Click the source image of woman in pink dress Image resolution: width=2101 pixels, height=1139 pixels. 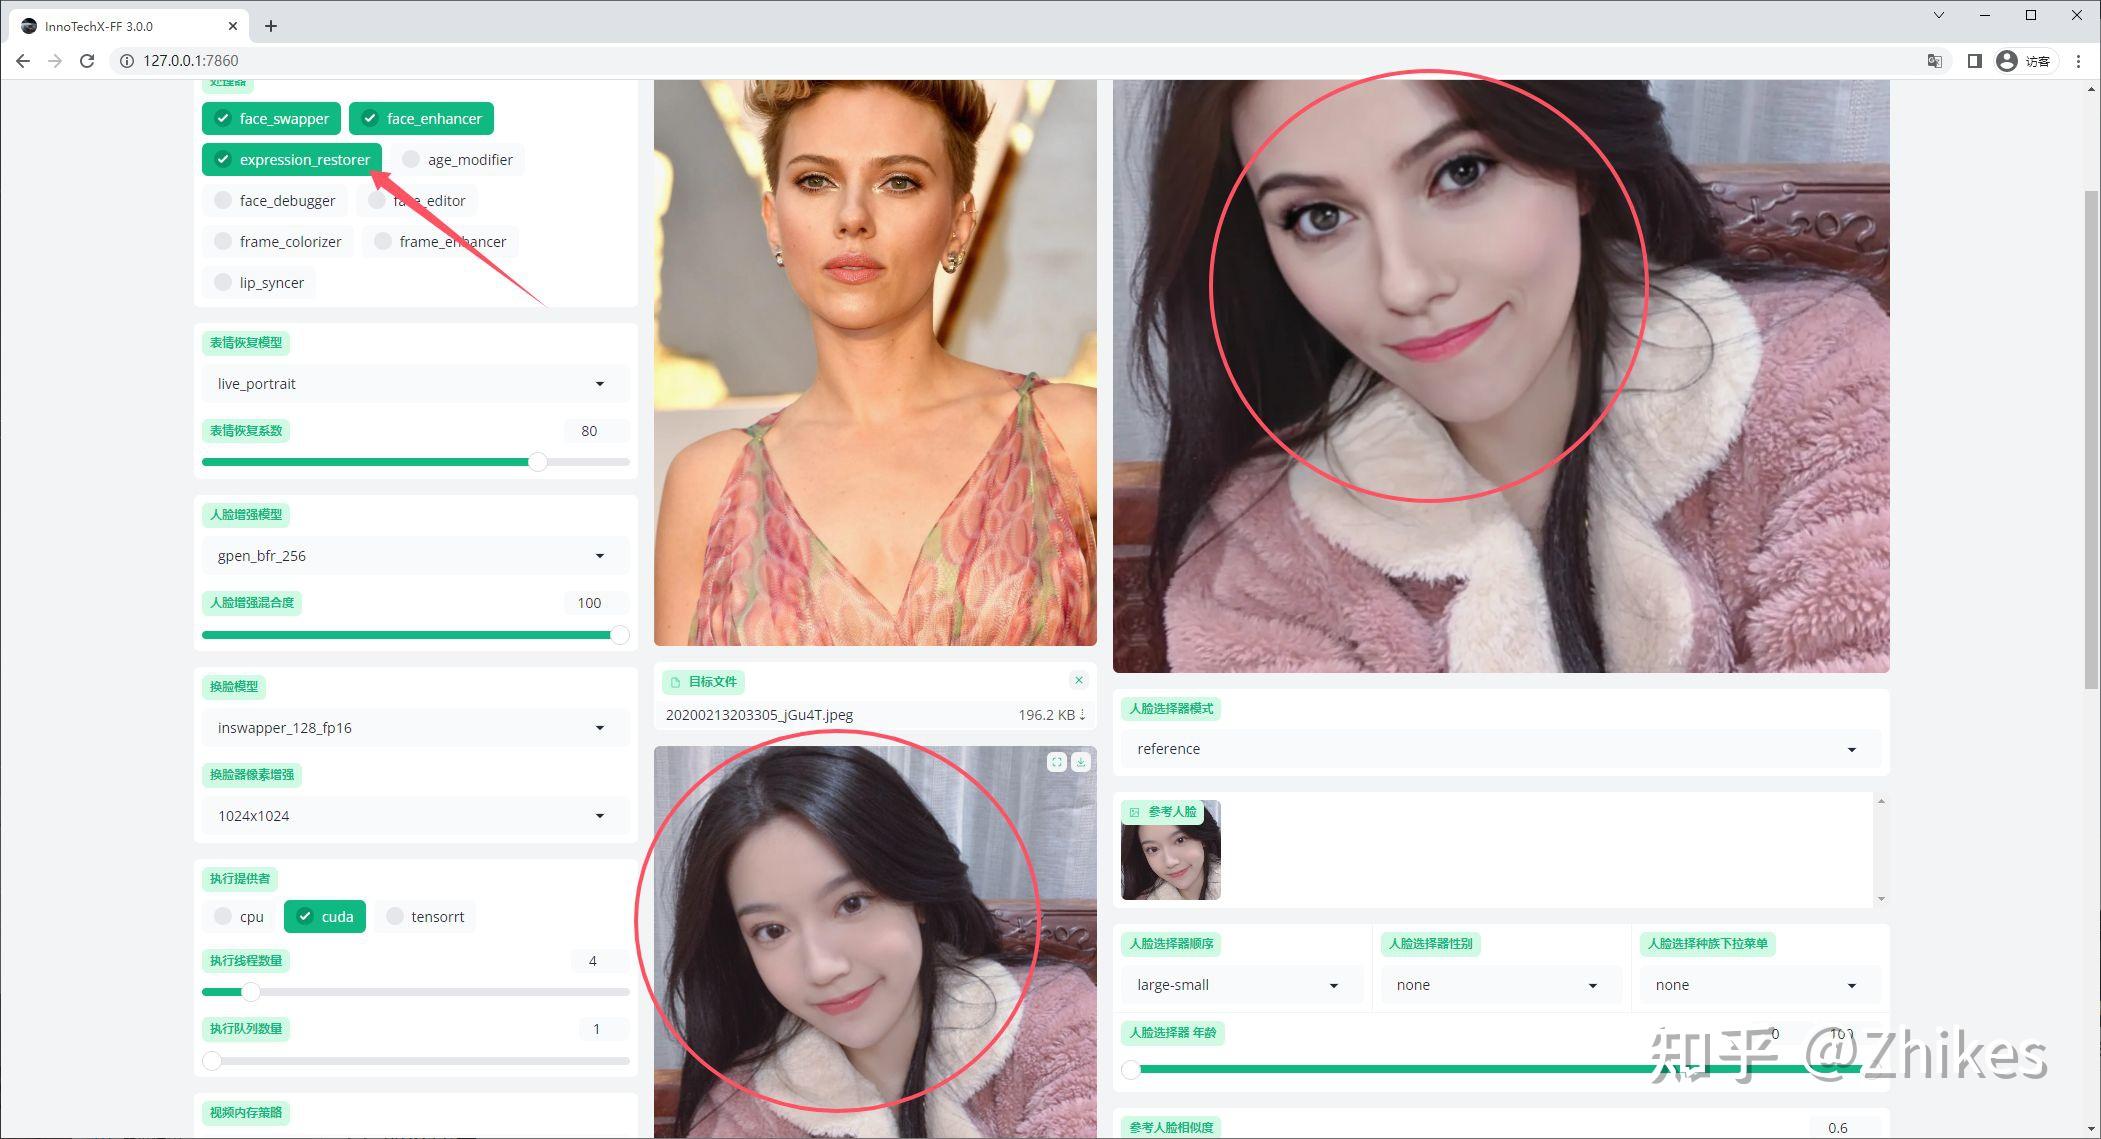pyautogui.click(x=875, y=363)
